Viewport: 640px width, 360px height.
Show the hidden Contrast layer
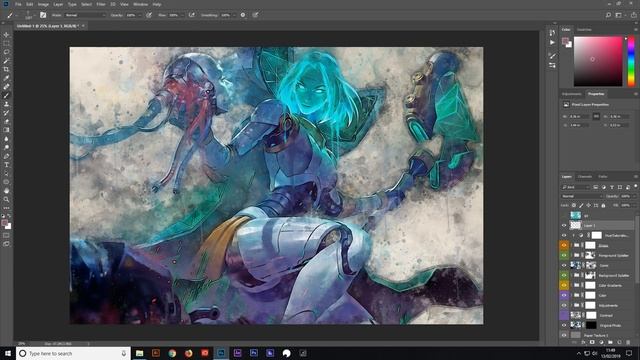click(x=564, y=315)
